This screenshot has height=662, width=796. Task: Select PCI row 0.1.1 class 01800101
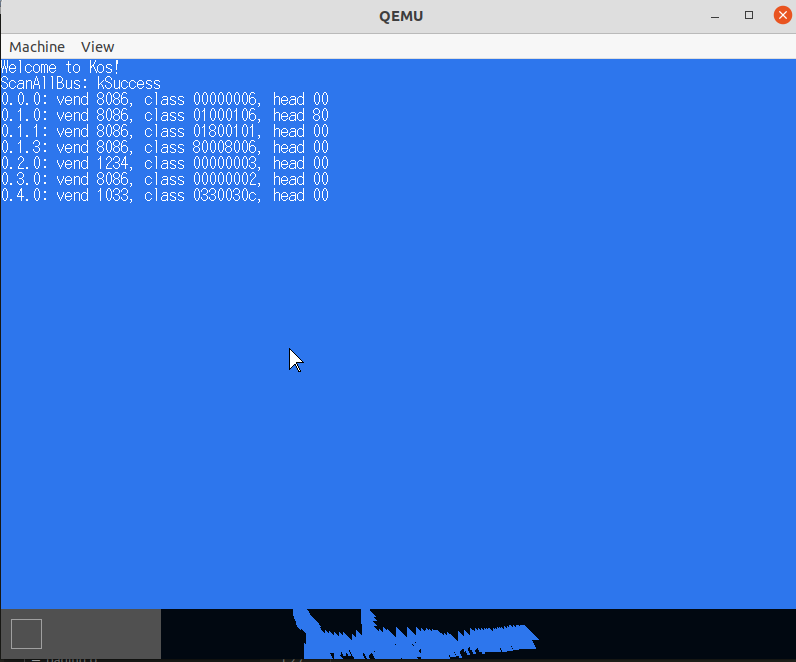point(165,131)
